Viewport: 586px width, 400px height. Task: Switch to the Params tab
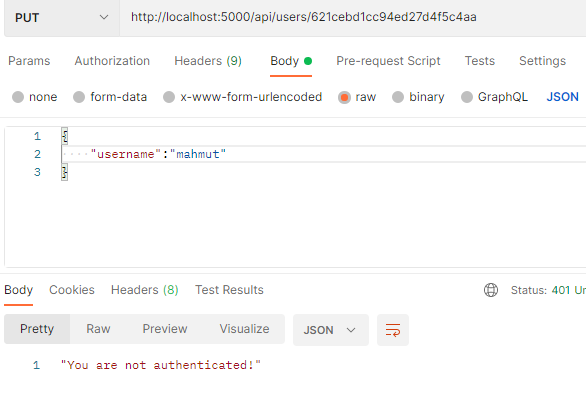click(x=29, y=61)
